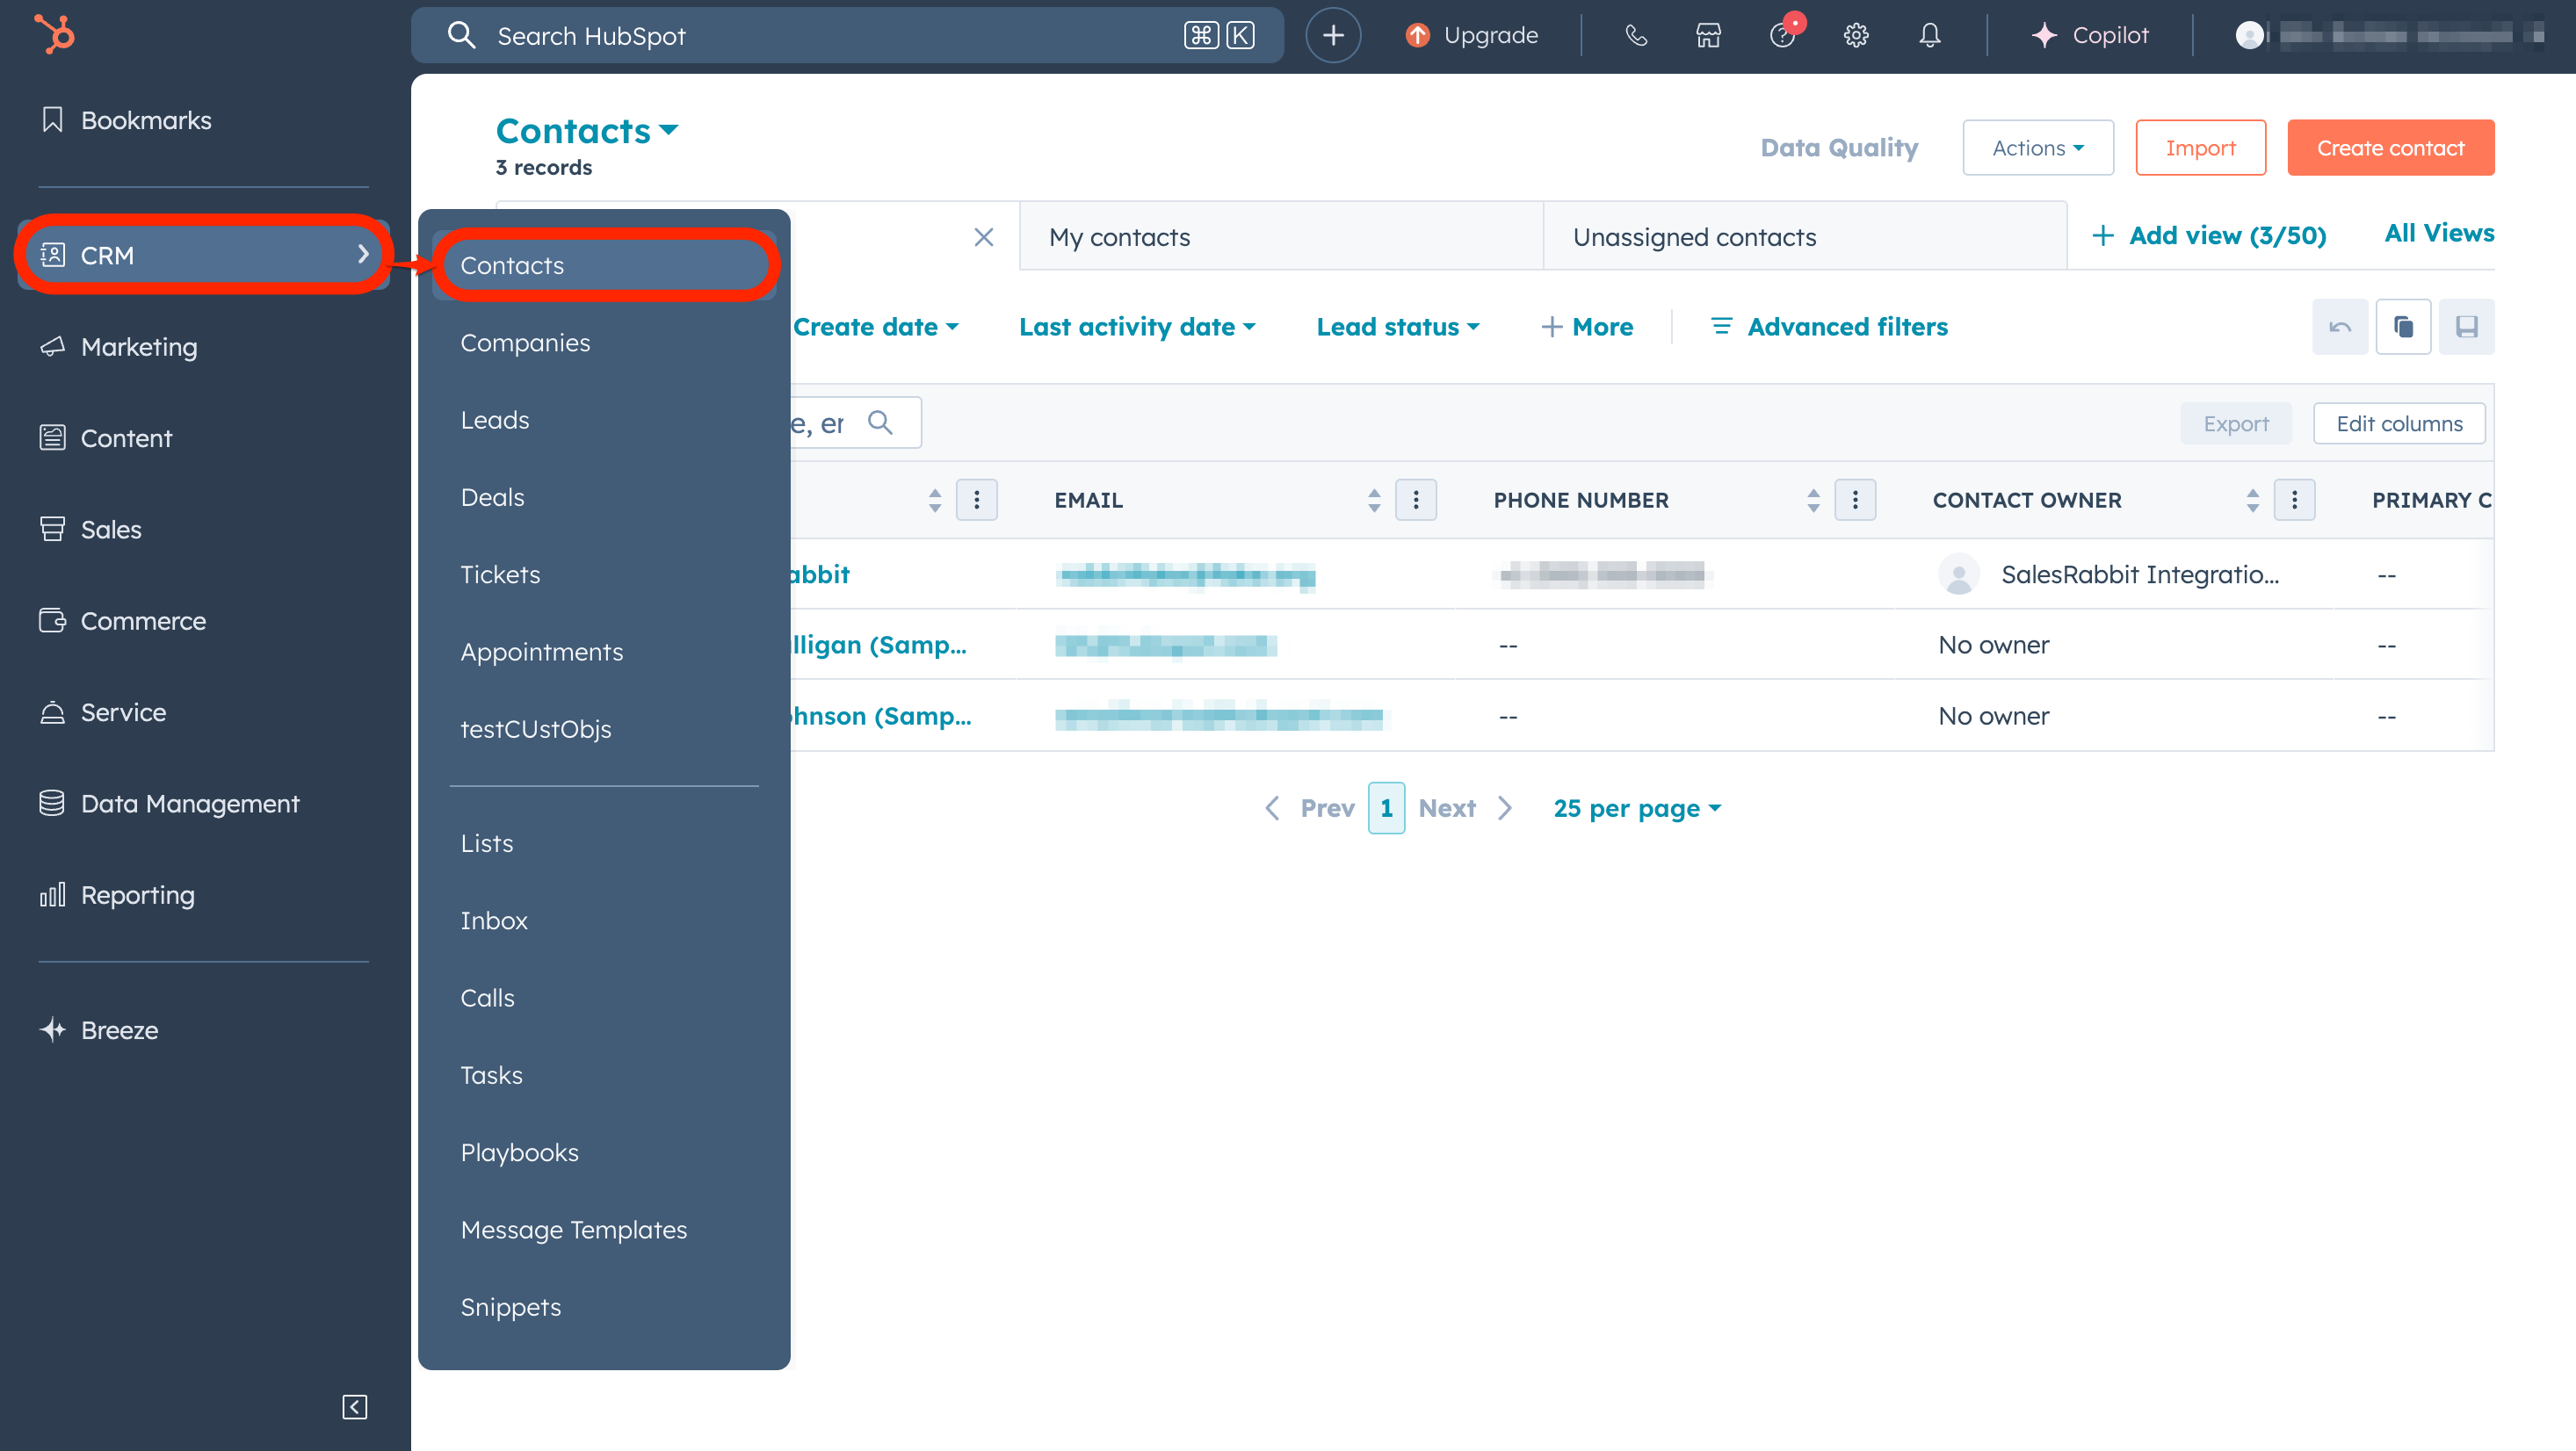Switch to the Unassigned contacts tab
The image size is (2576, 1451).
1694,237
